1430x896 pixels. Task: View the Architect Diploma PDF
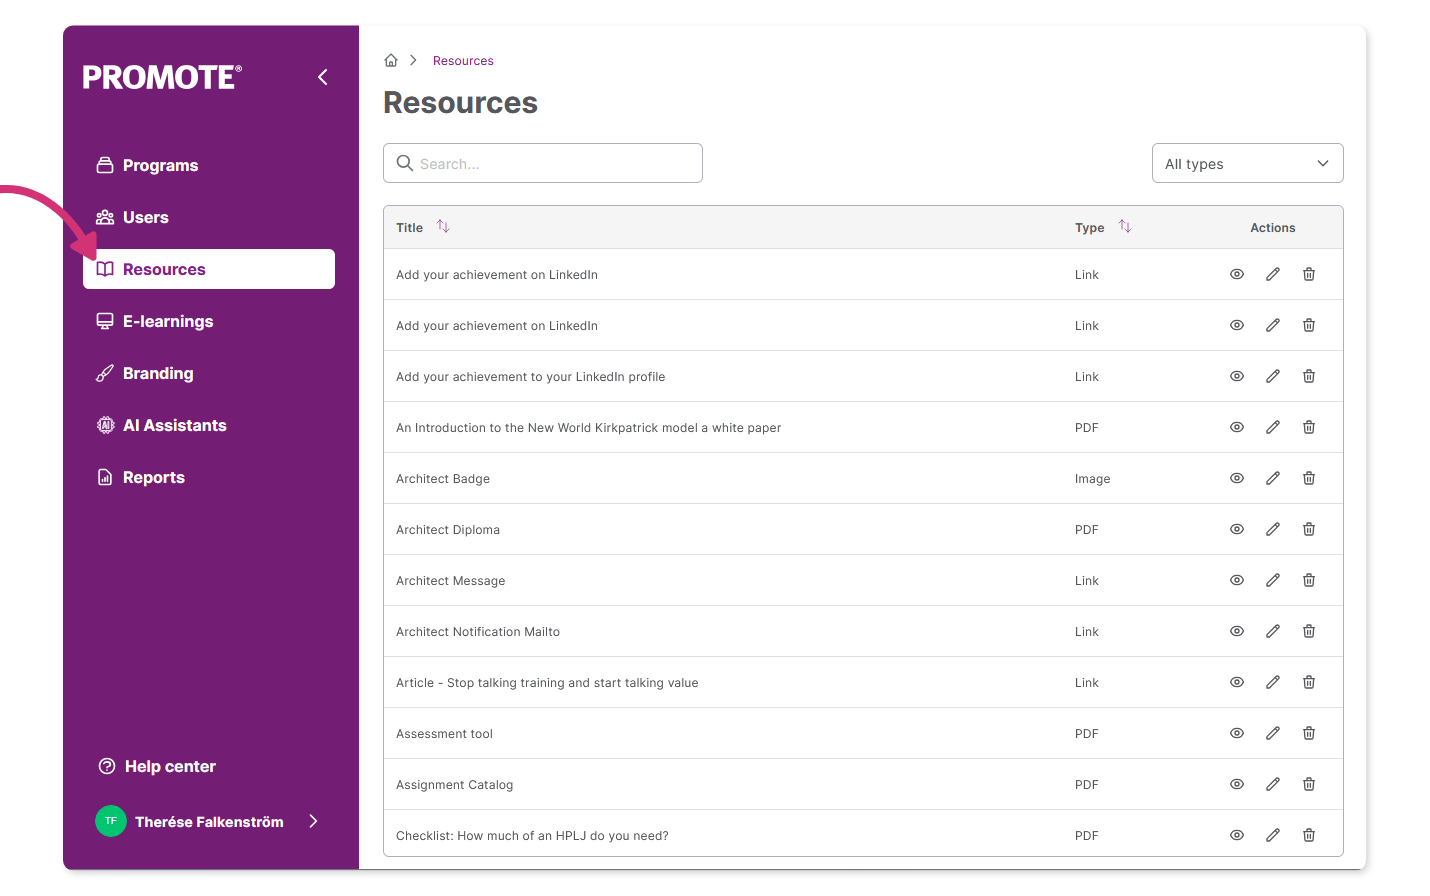(x=1237, y=529)
